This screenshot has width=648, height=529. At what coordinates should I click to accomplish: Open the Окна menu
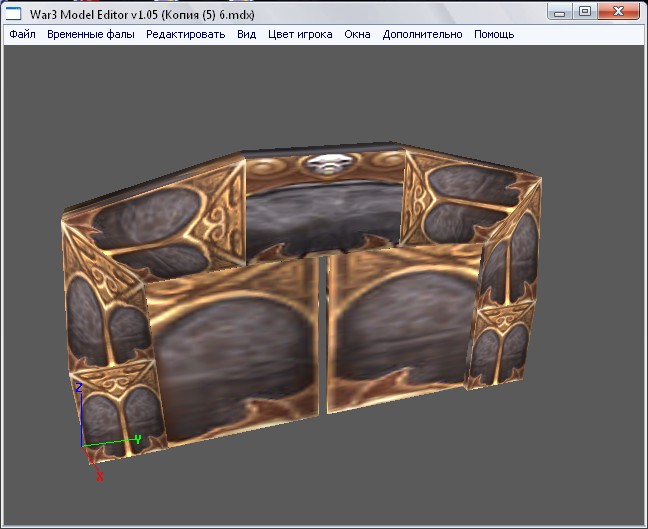pyautogui.click(x=357, y=34)
